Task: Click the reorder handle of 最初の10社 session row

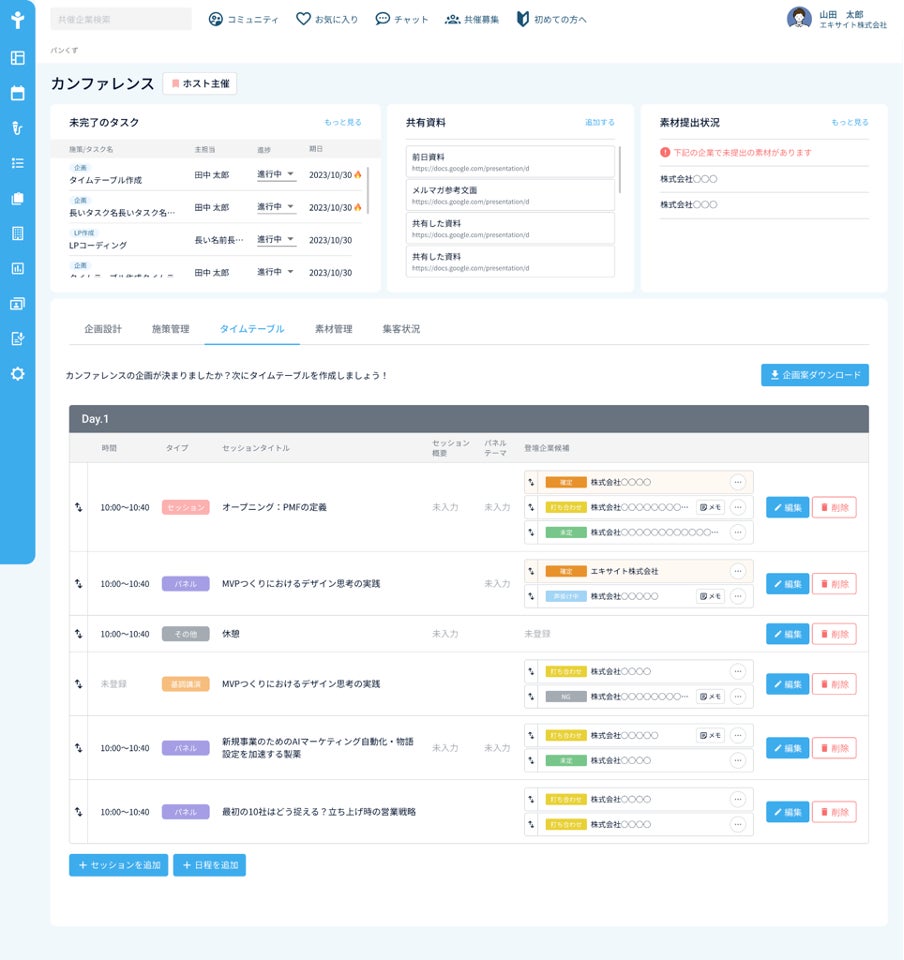Action: 78,812
